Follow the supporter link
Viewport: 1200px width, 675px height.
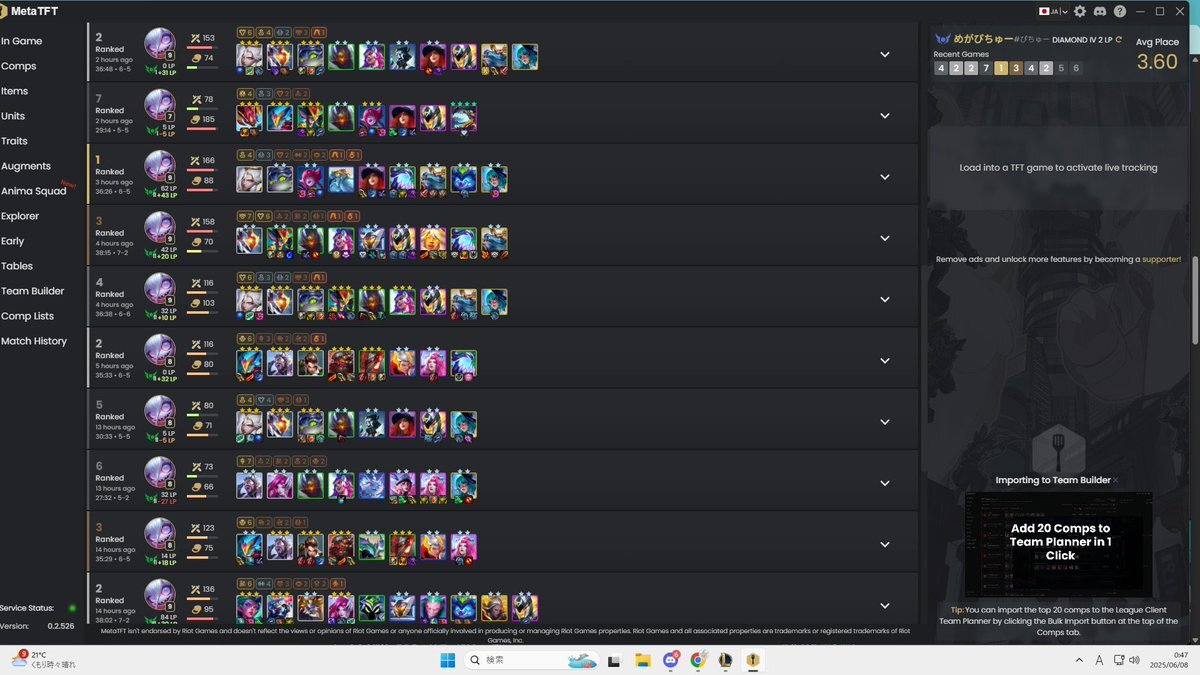[x=1162, y=259]
